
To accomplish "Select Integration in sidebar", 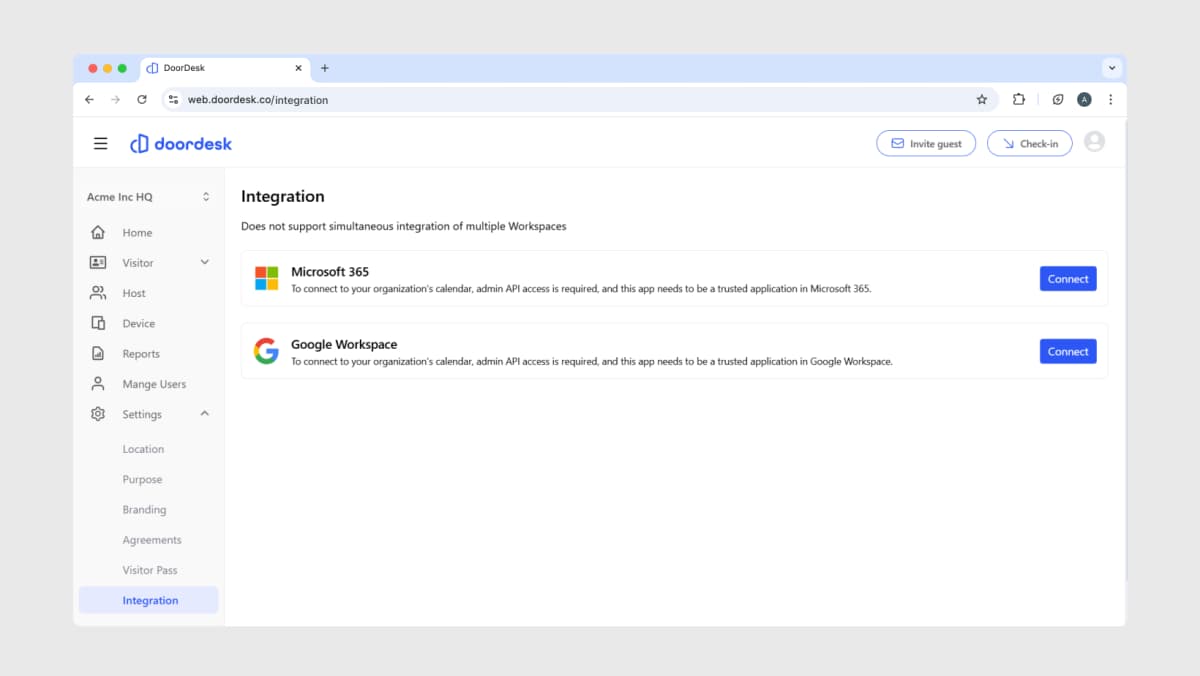I will point(149,600).
